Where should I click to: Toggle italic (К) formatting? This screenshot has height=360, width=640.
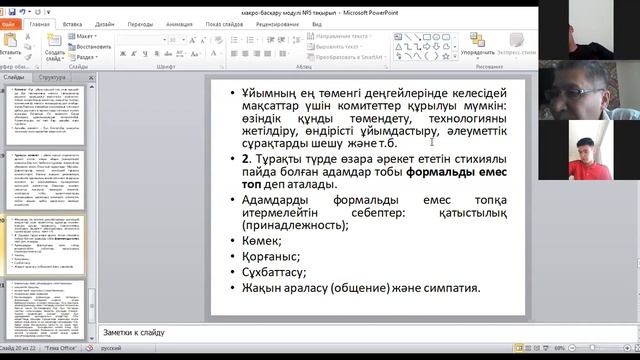pos(134,54)
